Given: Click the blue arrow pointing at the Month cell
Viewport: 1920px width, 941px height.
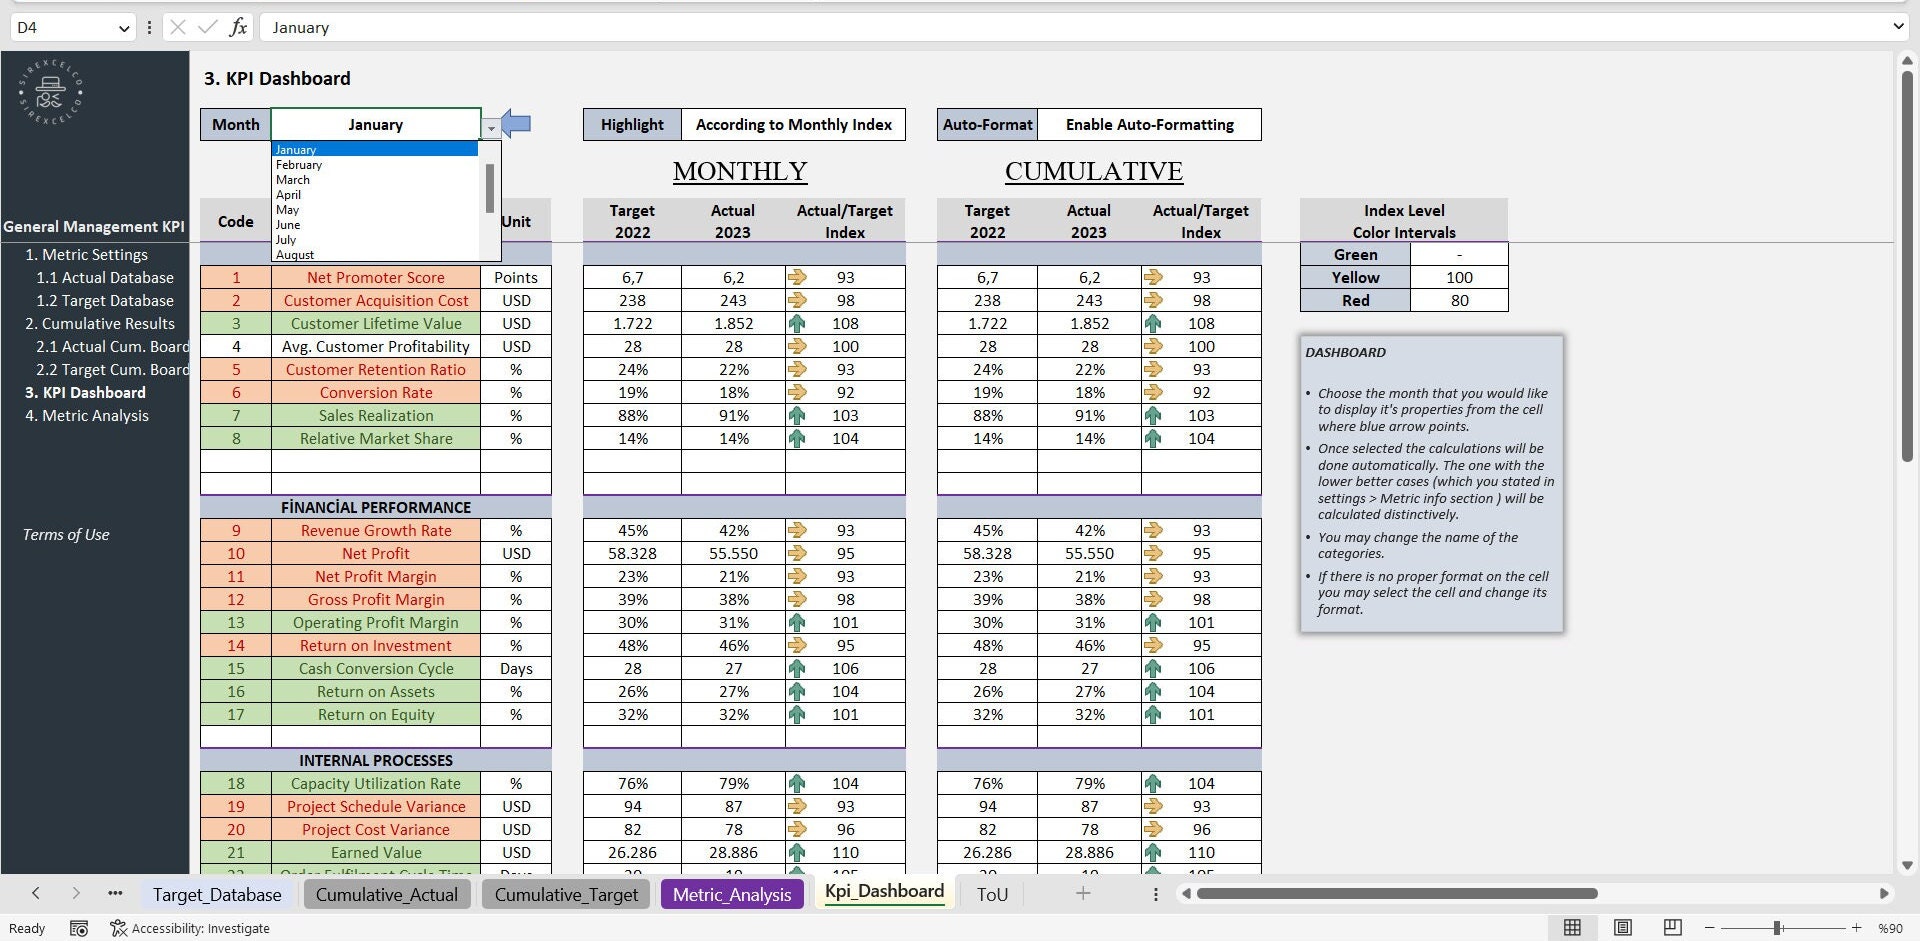Looking at the screenshot, I should (x=515, y=123).
